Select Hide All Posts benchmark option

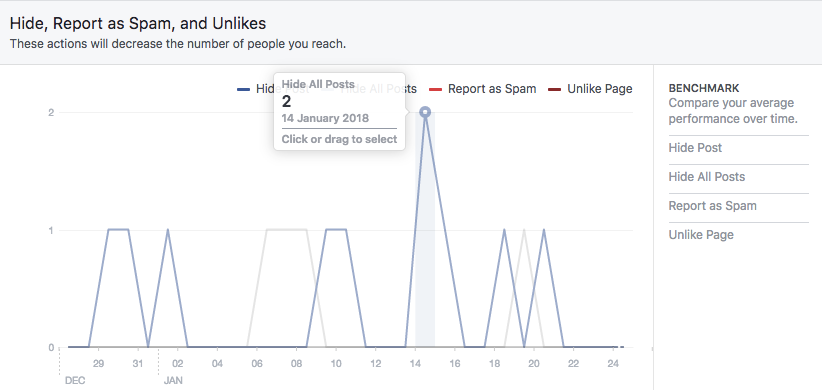(707, 177)
